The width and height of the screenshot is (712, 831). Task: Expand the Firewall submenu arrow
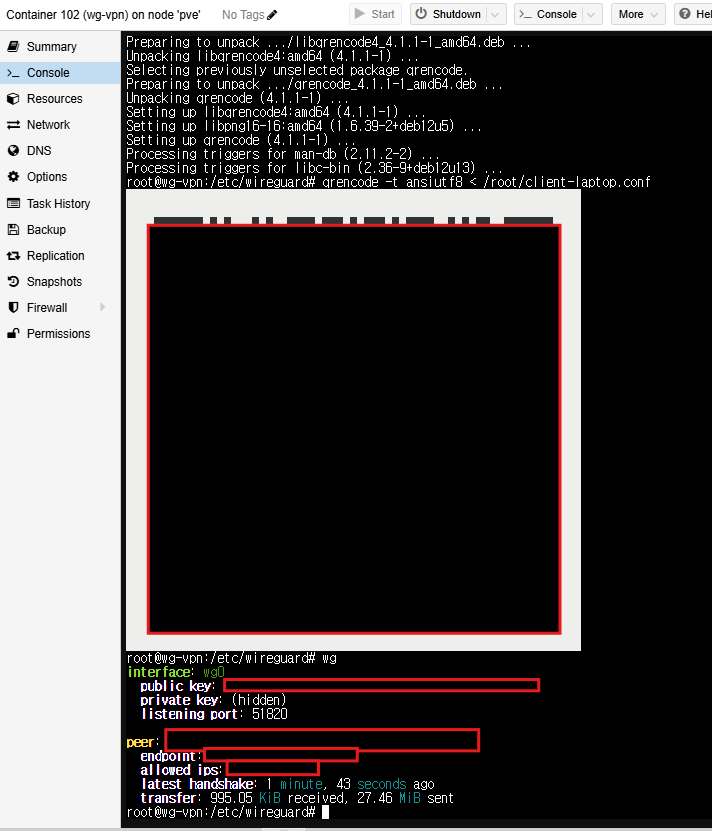(102, 307)
